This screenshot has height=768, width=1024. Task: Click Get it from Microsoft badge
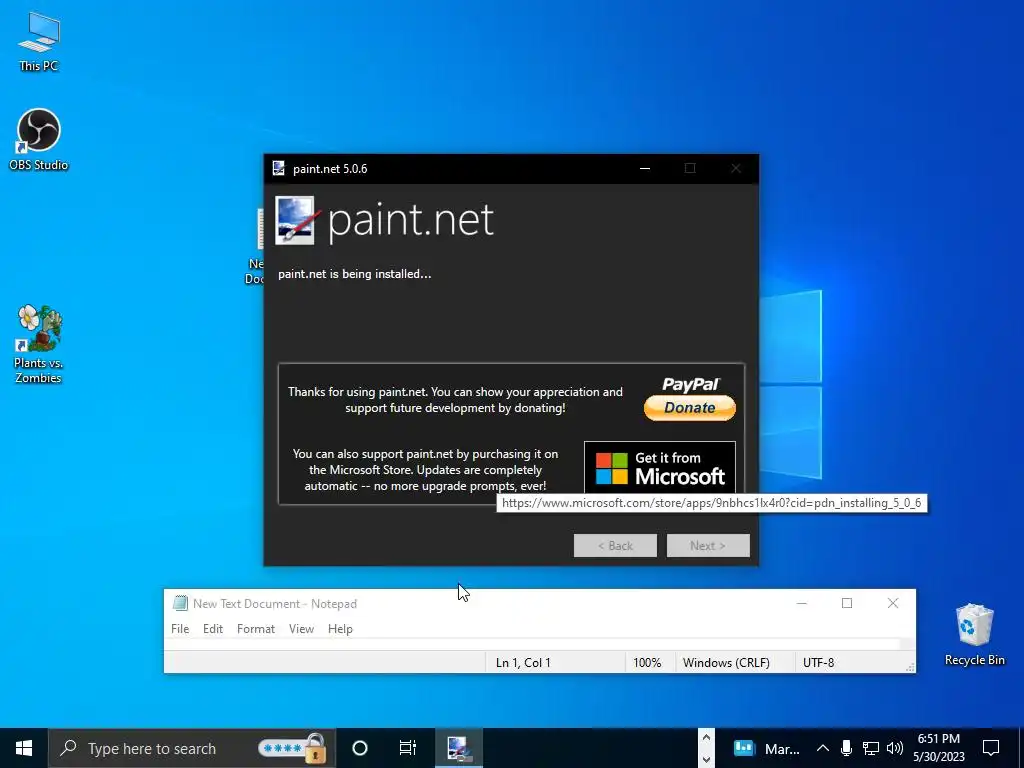coord(660,468)
